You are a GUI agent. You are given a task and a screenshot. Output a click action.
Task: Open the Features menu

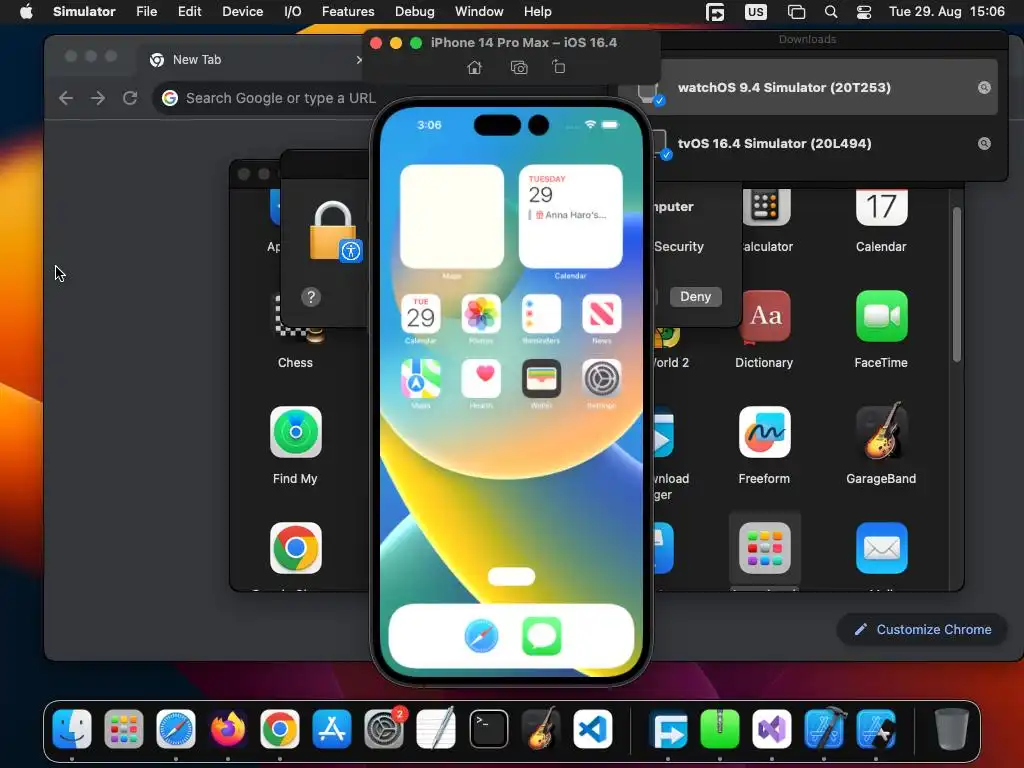pos(348,12)
